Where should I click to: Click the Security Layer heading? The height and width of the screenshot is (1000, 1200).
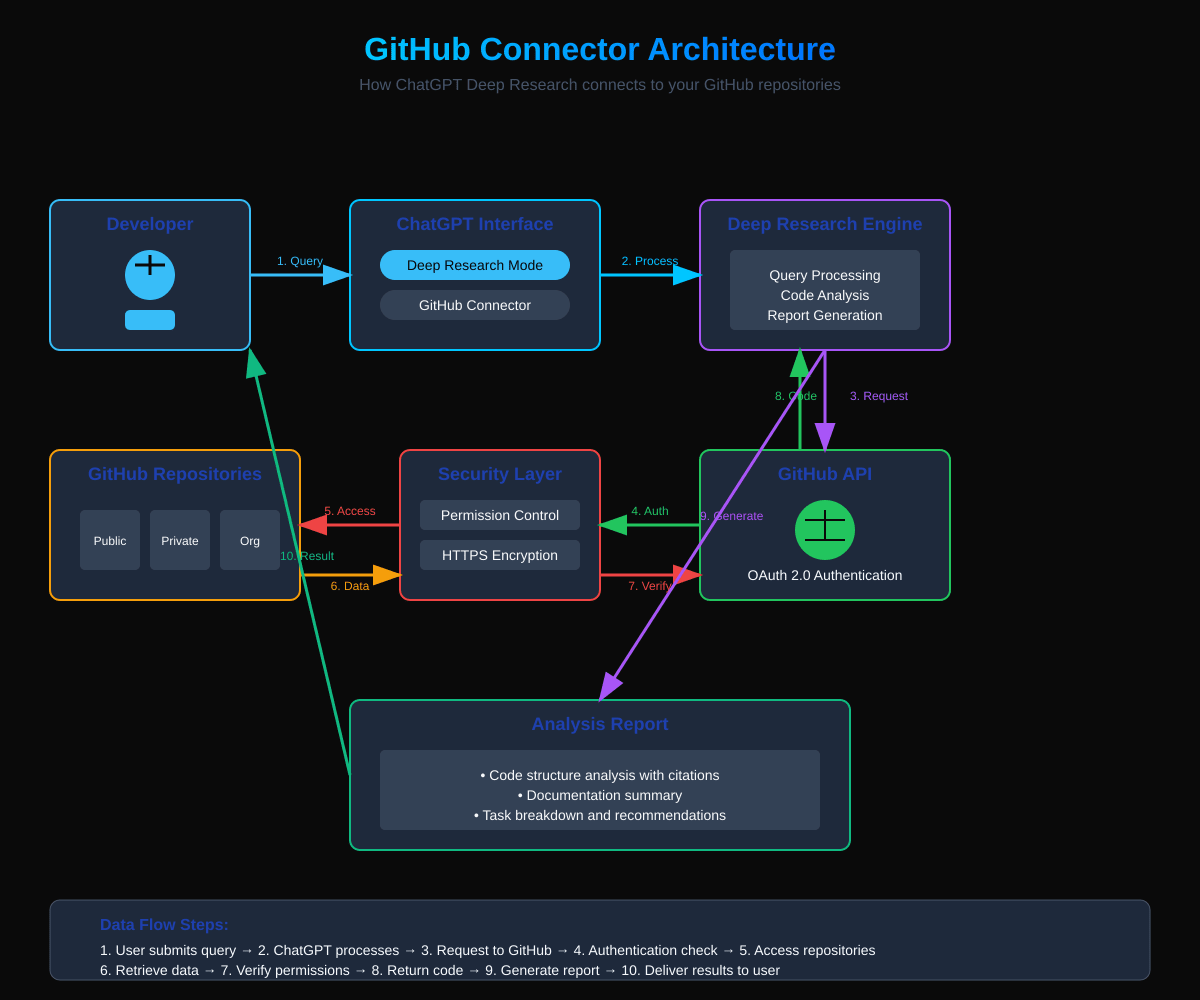tap(500, 474)
